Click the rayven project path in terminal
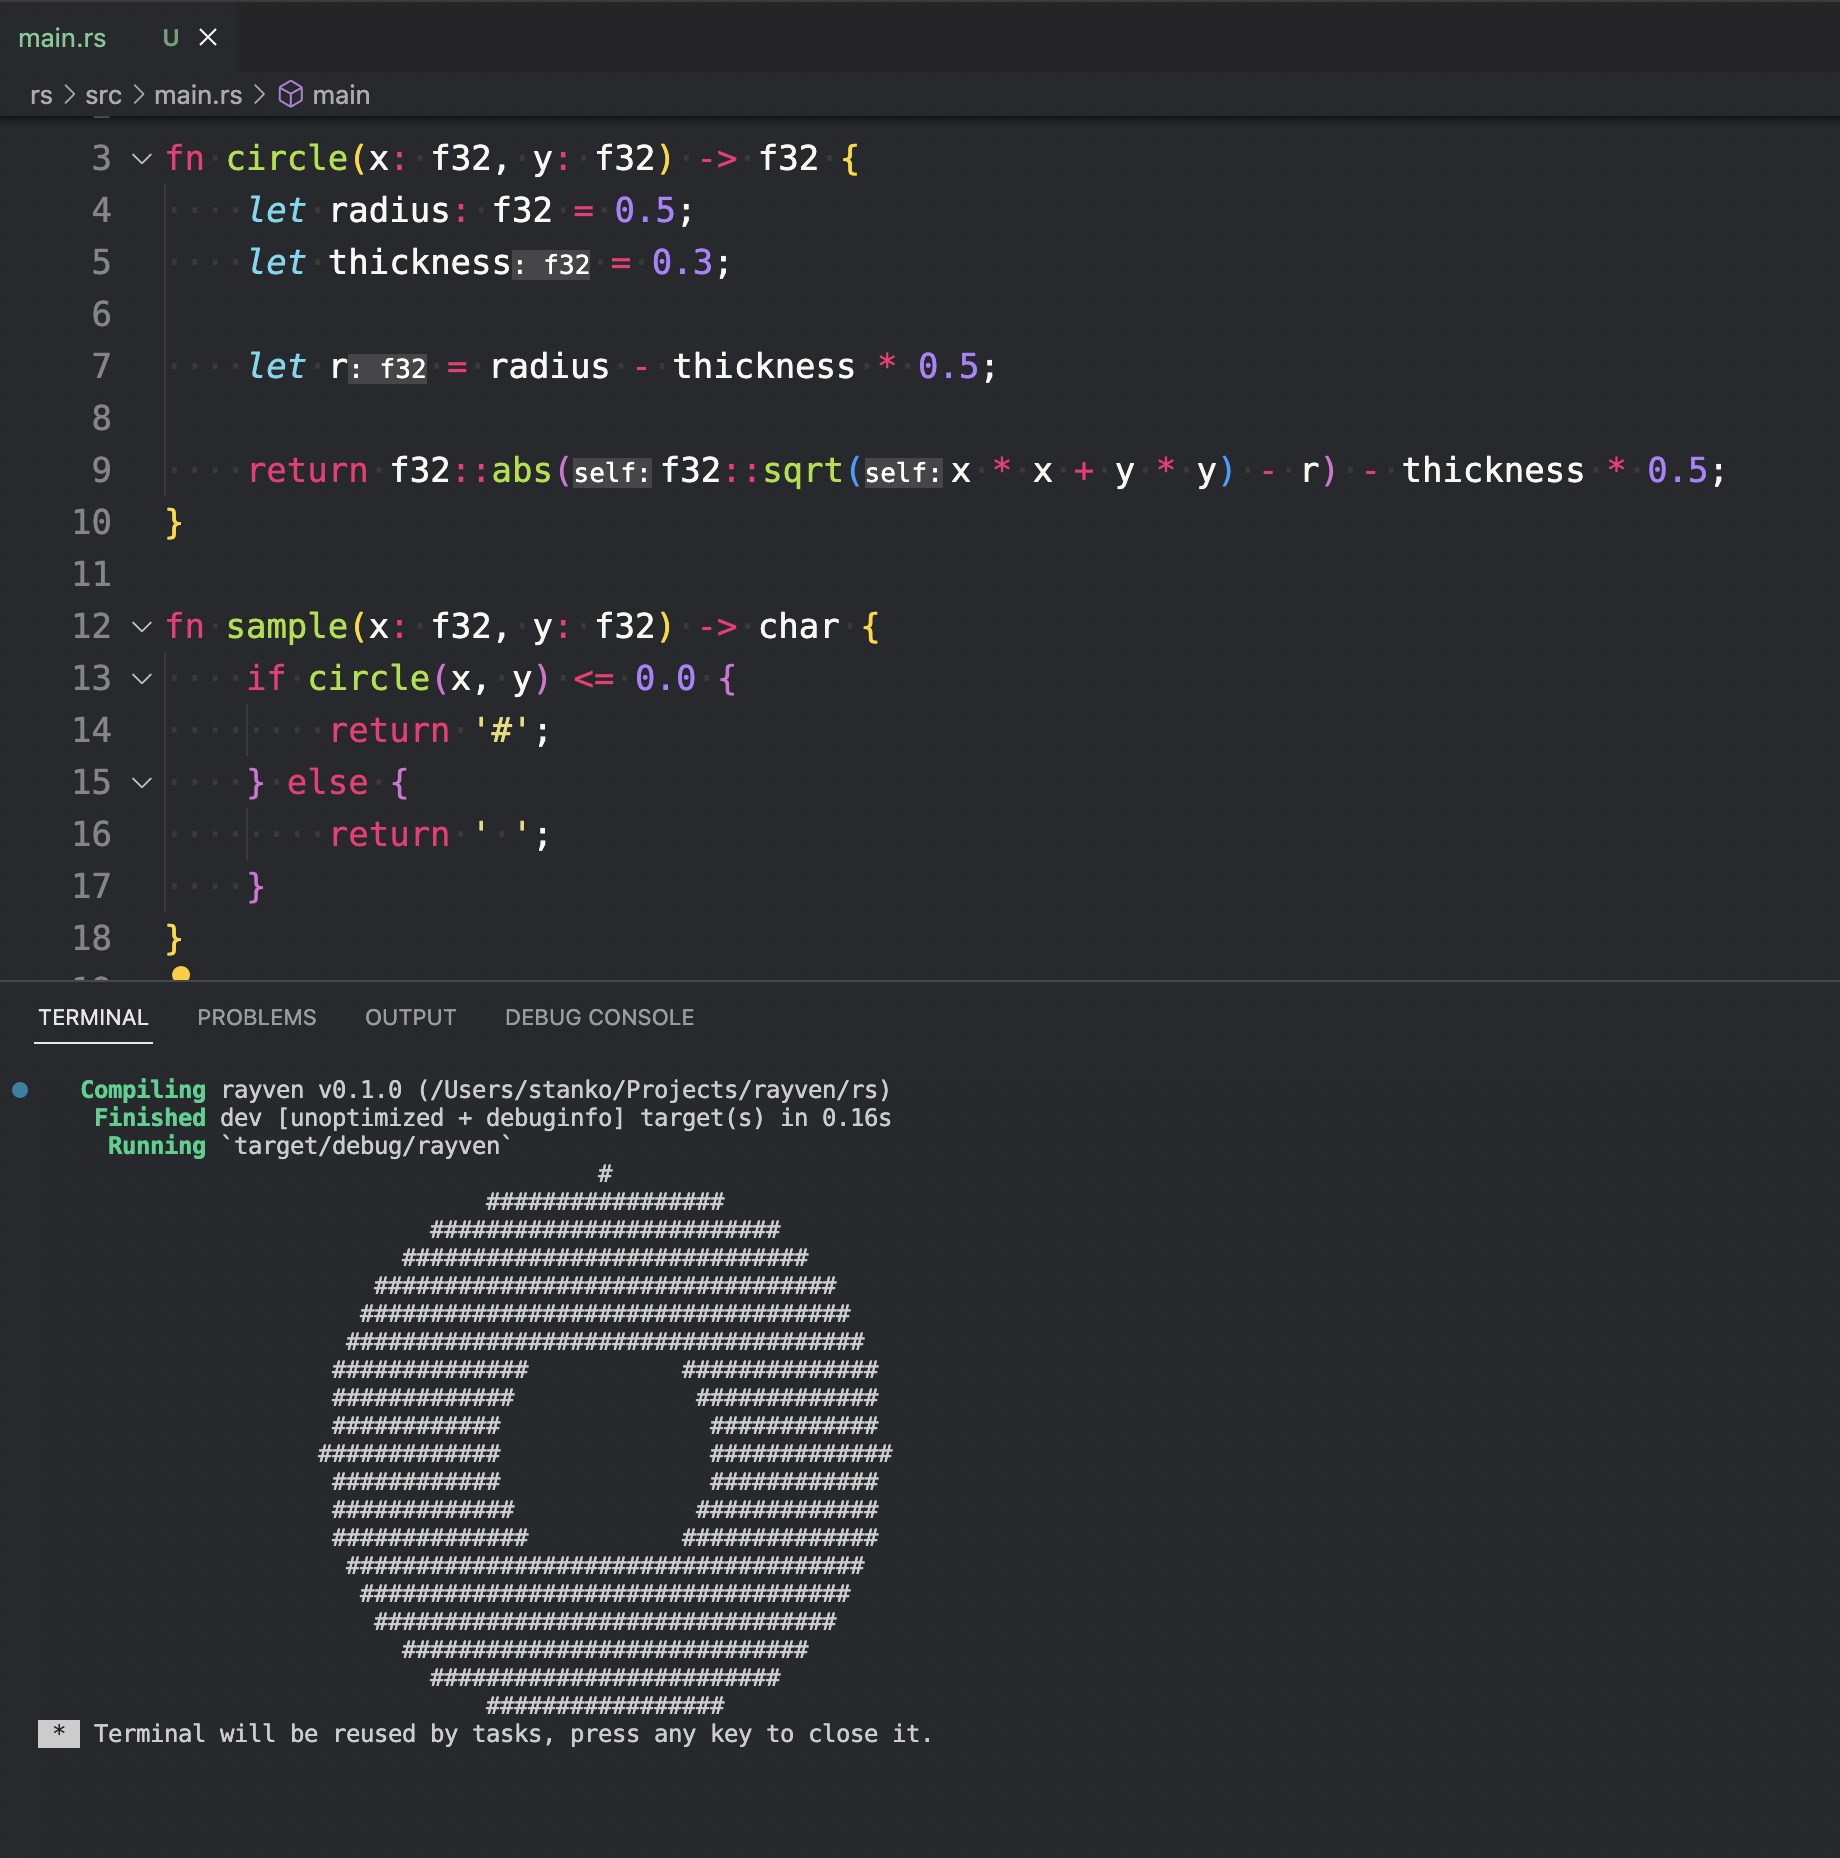The image size is (1840, 1858). pyautogui.click(x=655, y=1090)
